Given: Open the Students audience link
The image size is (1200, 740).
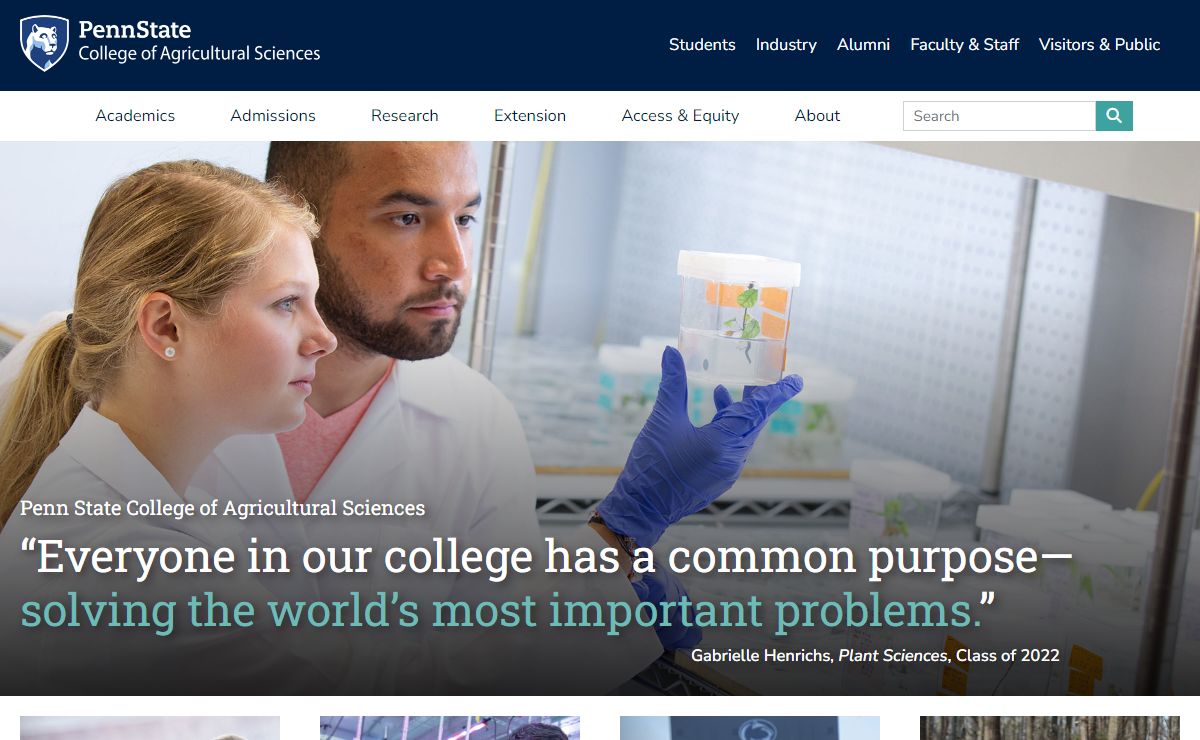Looking at the screenshot, I should (x=702, y=45).
